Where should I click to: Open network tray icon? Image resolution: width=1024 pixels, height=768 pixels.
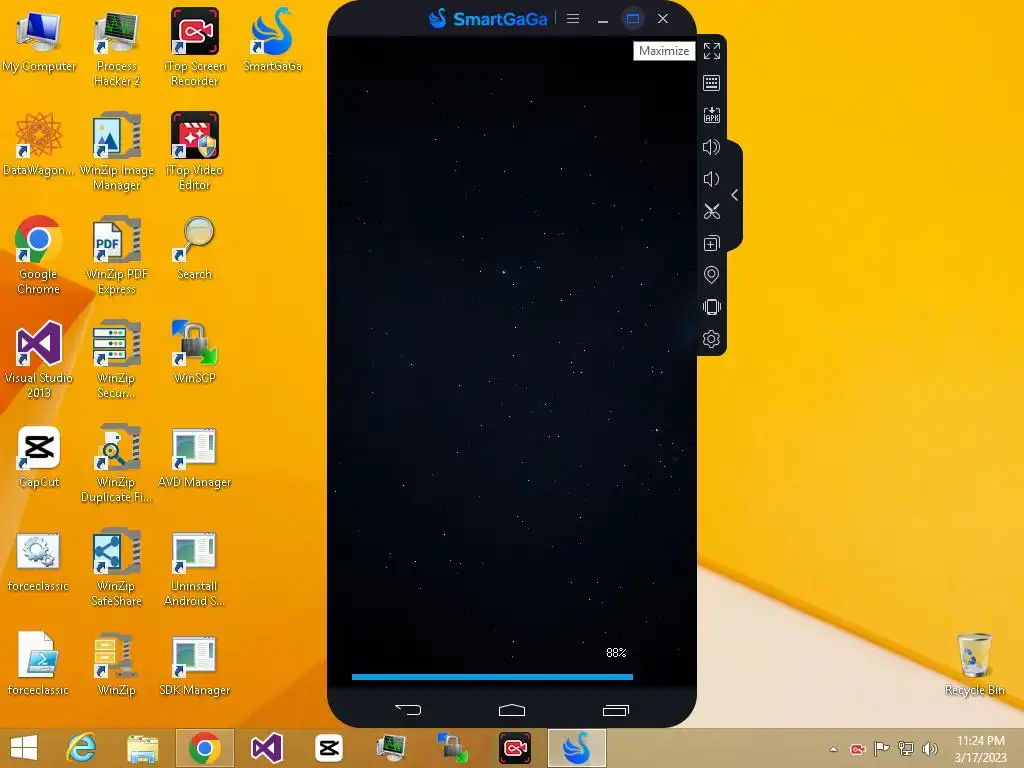(906, 749)
